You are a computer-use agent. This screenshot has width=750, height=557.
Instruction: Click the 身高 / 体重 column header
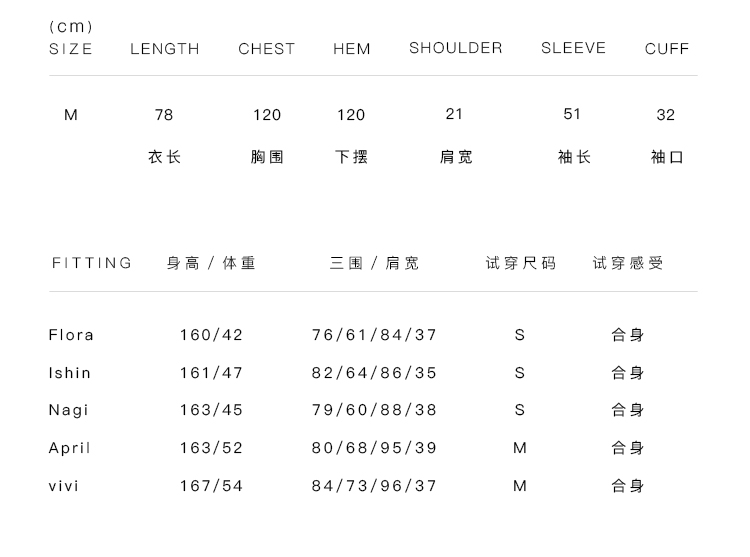click(x=212, y=263)
